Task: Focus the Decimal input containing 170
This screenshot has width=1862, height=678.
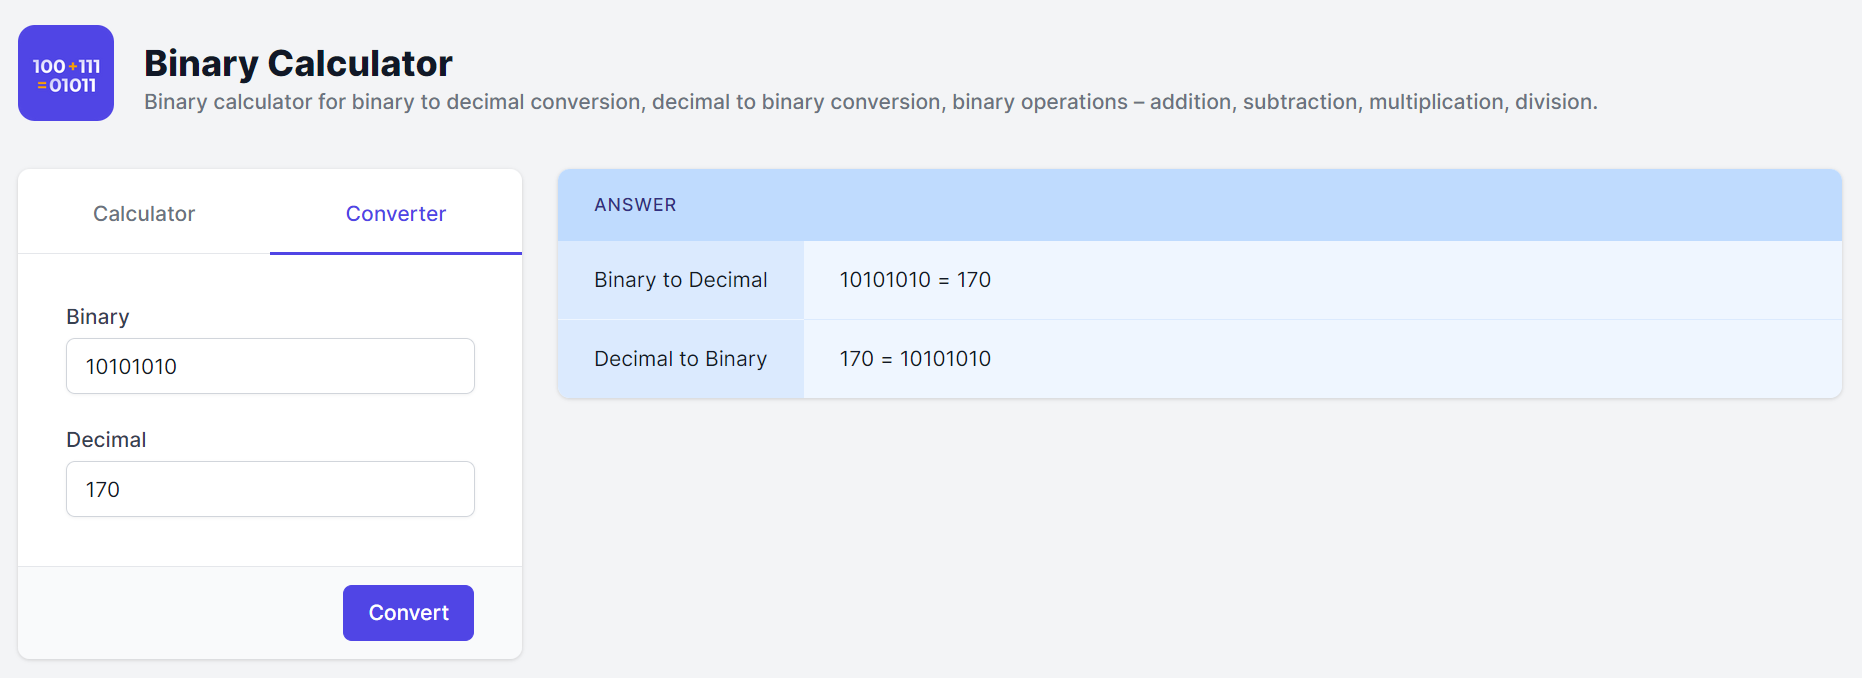Action: click(270, 489)
